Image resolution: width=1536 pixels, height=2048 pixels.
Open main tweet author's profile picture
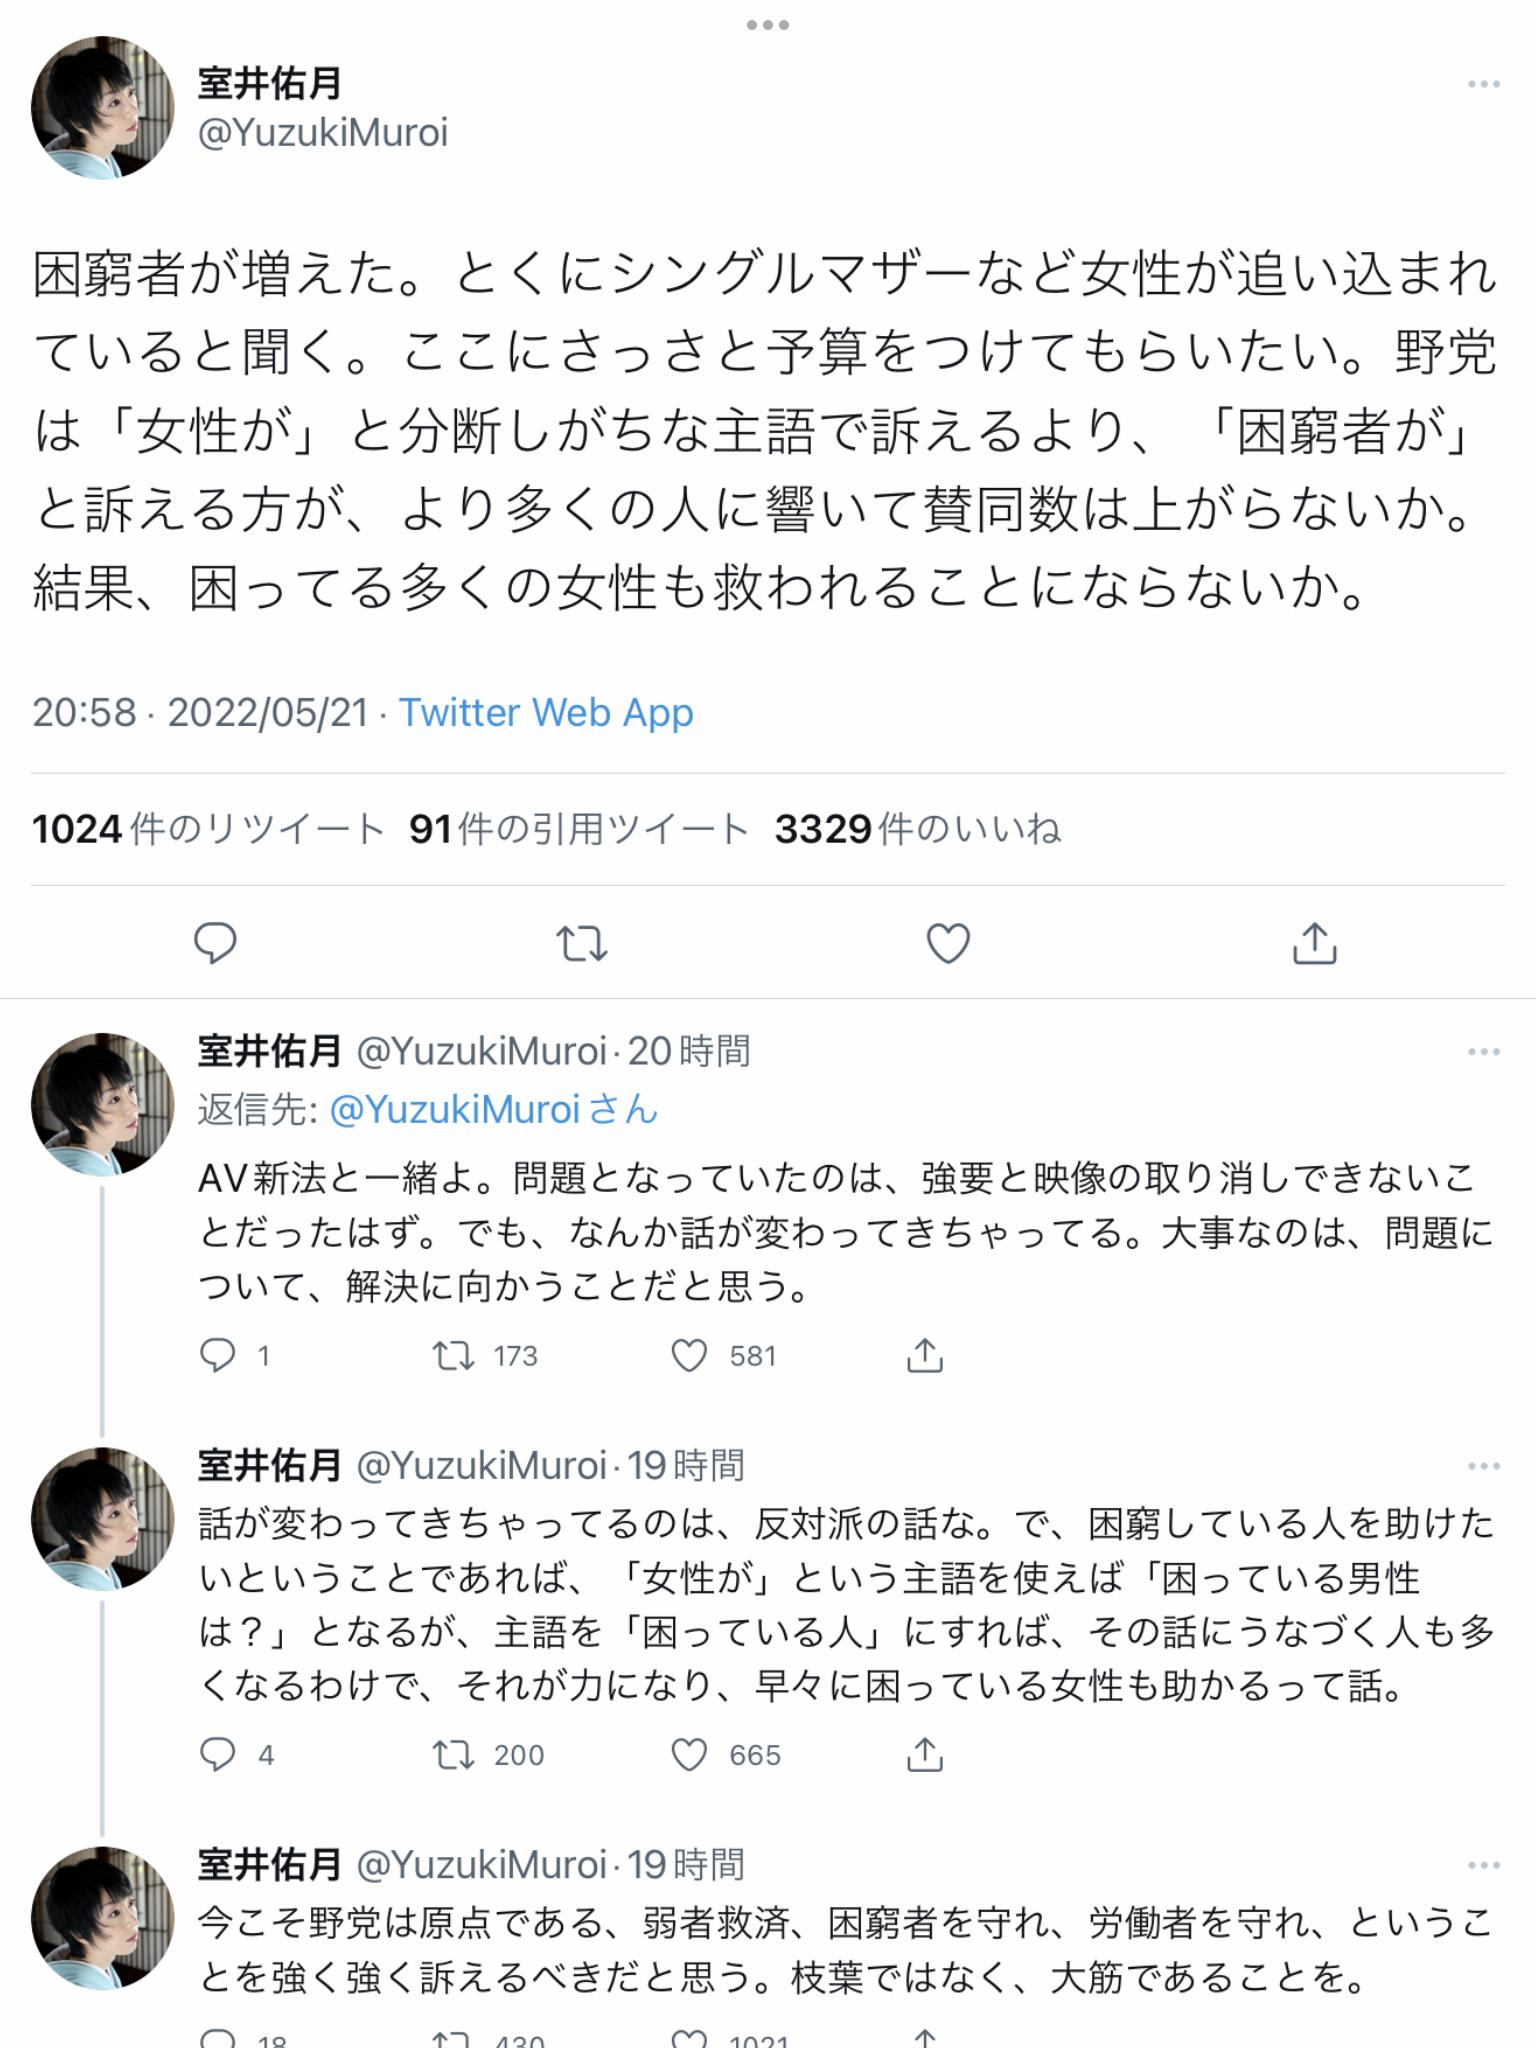click(x=103, y=108)
